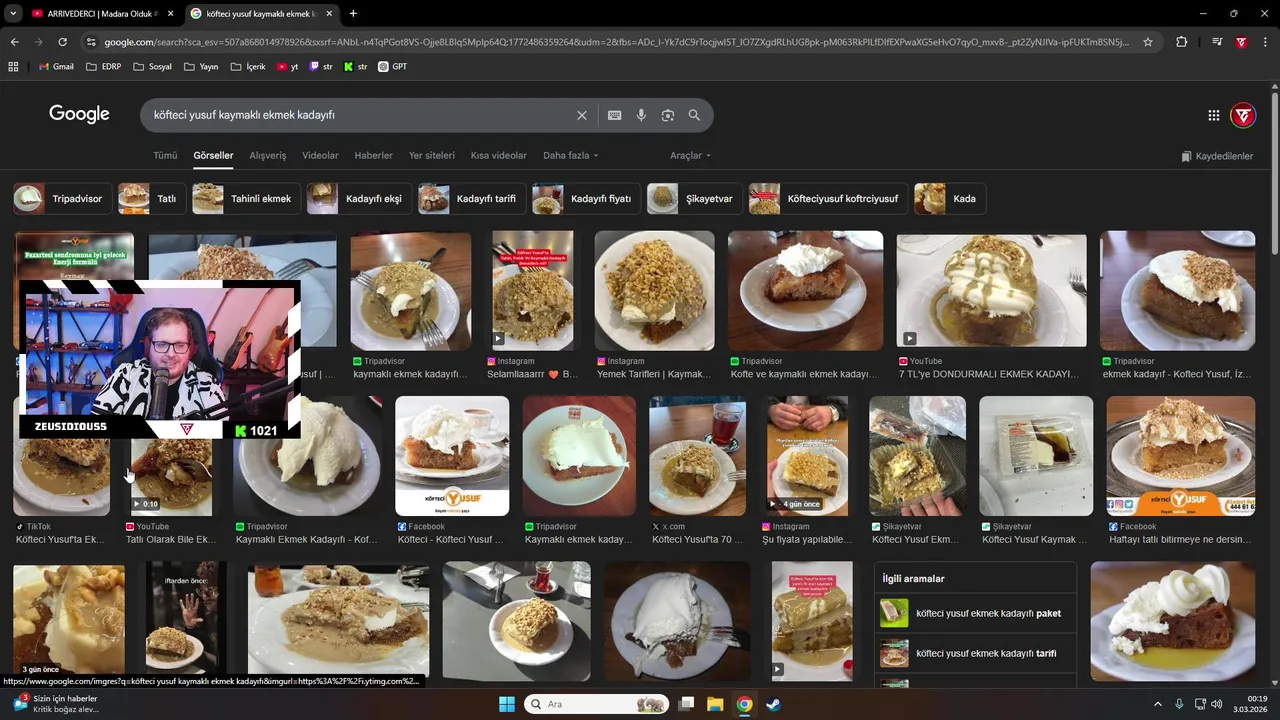1280x720 pixels.
Task: Bookmark this page with the star icon
Action: tap(1148, 42)
